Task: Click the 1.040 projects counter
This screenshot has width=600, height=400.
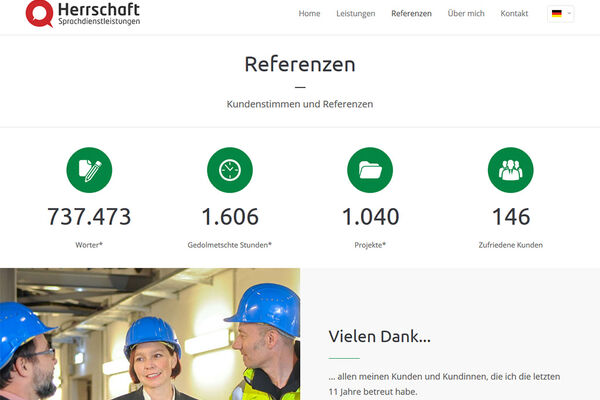Action: click(x=370, y=217)
